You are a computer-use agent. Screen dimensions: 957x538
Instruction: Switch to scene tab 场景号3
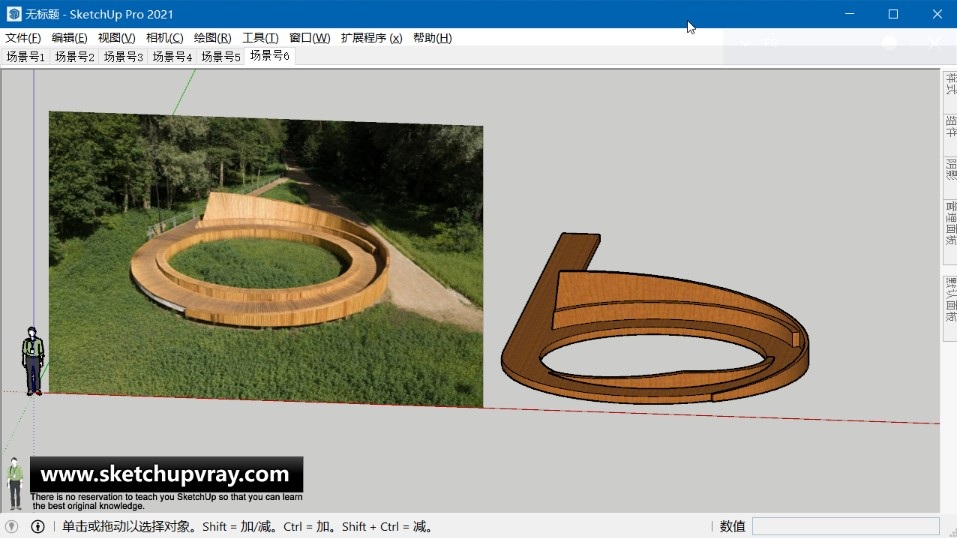(123, 57)
